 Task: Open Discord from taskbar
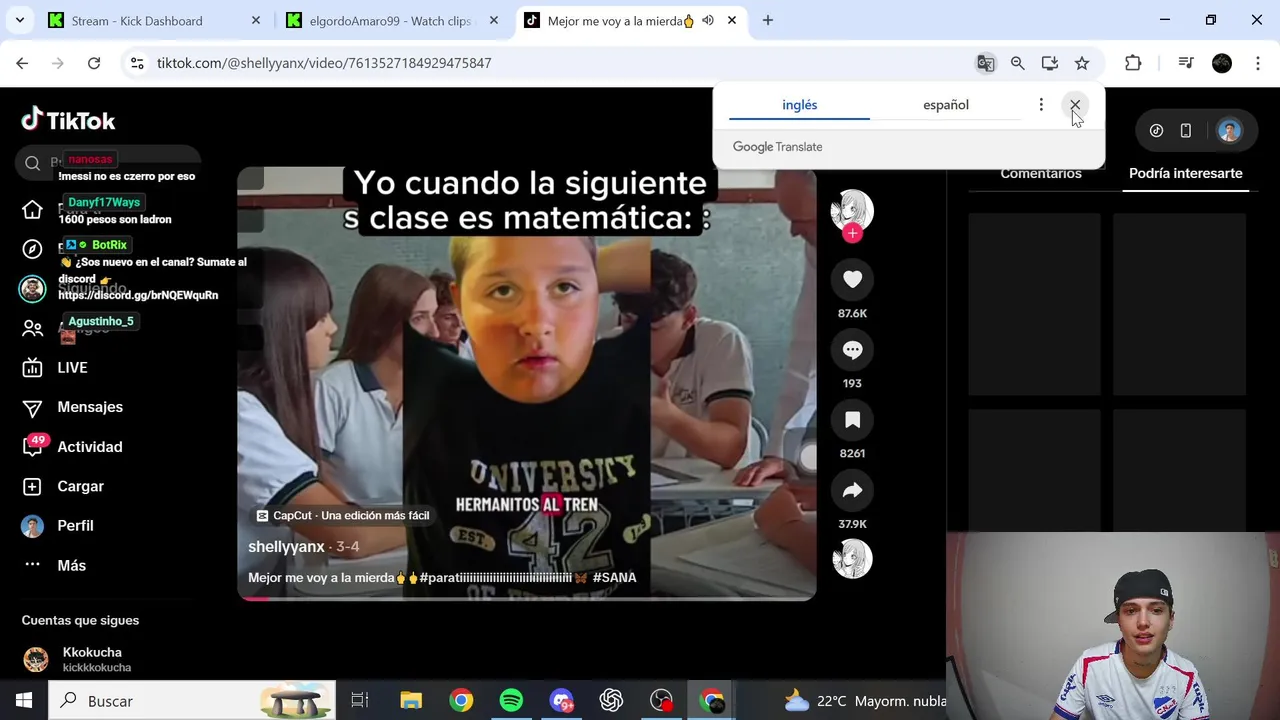[561, 701]
